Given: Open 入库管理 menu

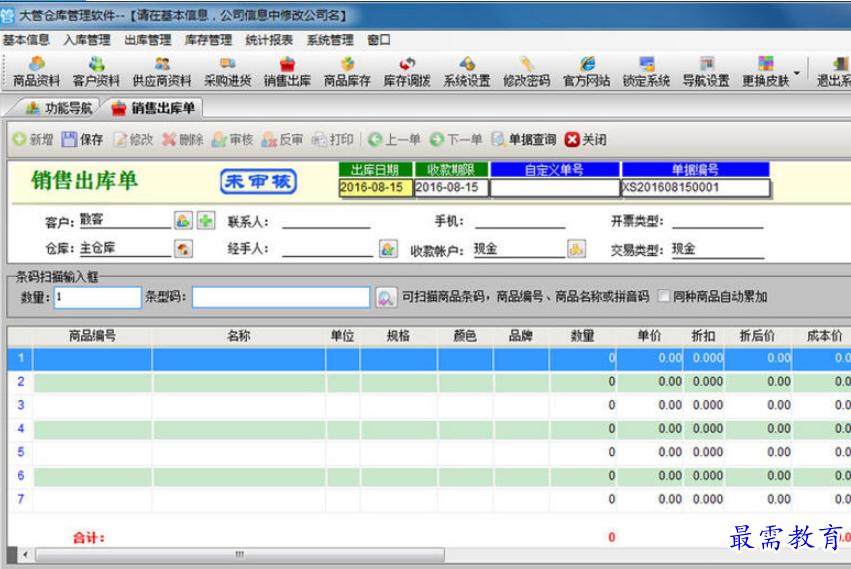Looking at the screenshot, I should pos(87,40).
